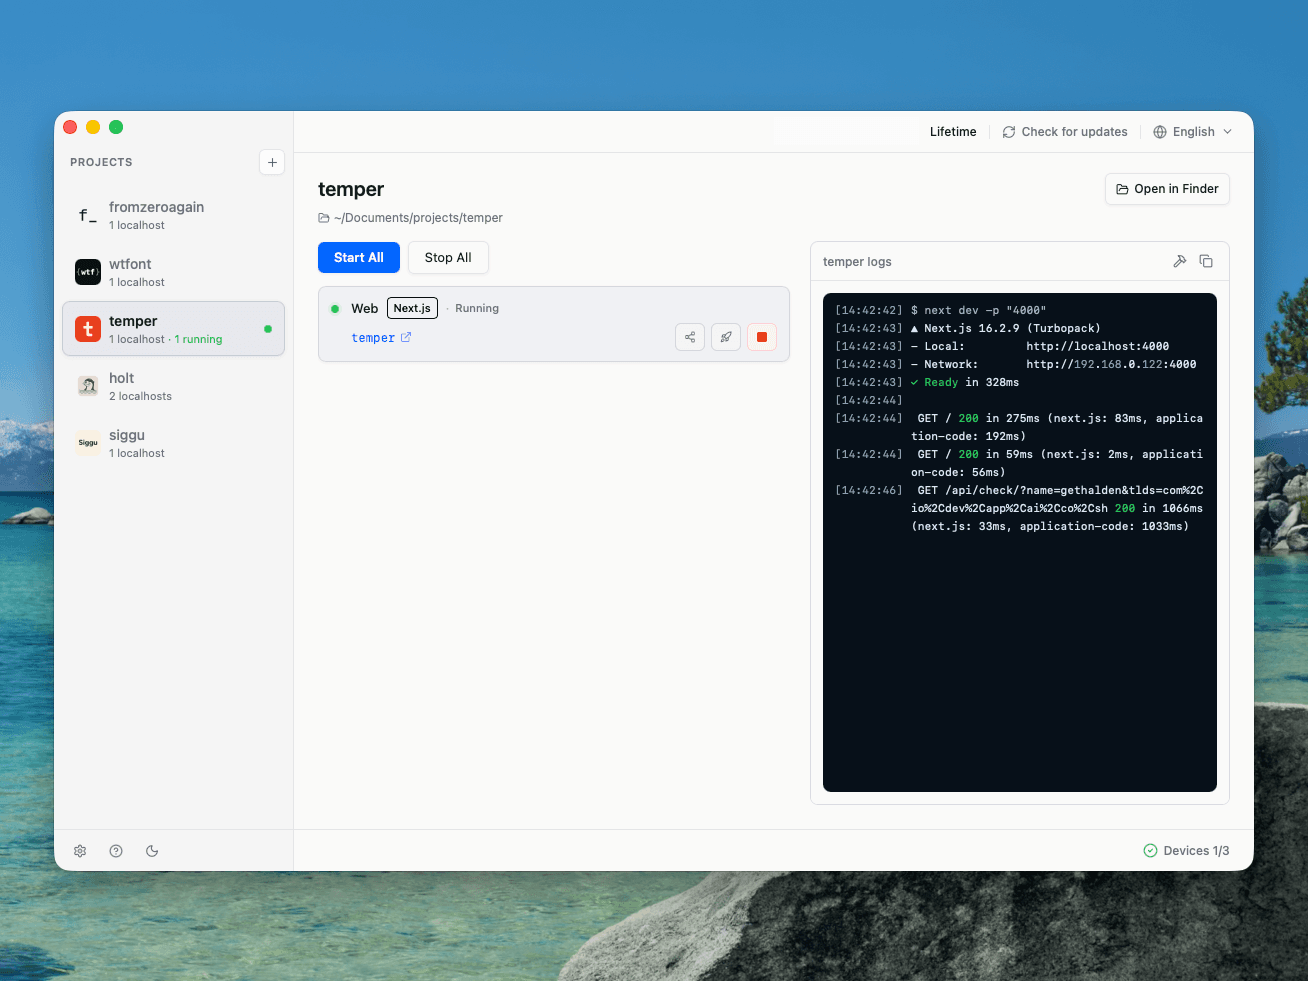
Task: Click the "1 running" status text
Action: 198,340
